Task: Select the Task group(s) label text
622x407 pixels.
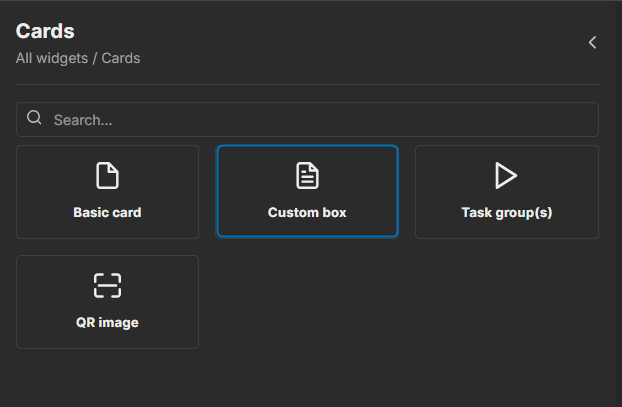Action: click(506, 213)
